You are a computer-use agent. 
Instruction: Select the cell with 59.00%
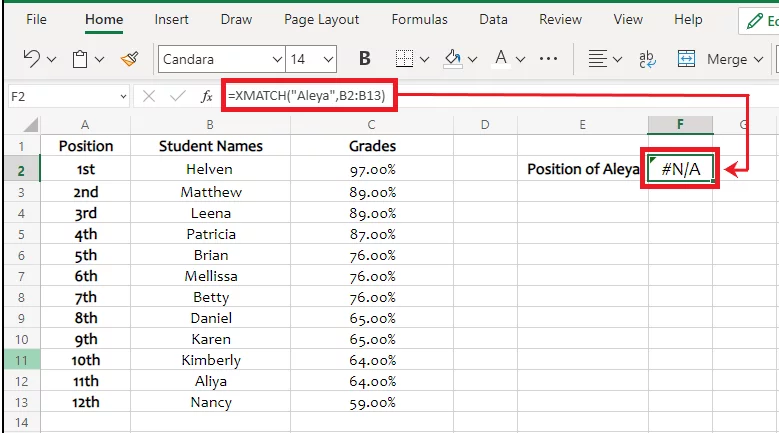click(372, 402)
